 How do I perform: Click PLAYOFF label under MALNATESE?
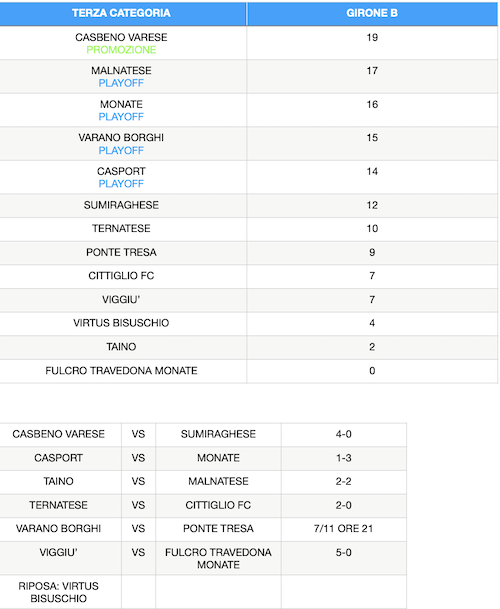pos(121,83)
